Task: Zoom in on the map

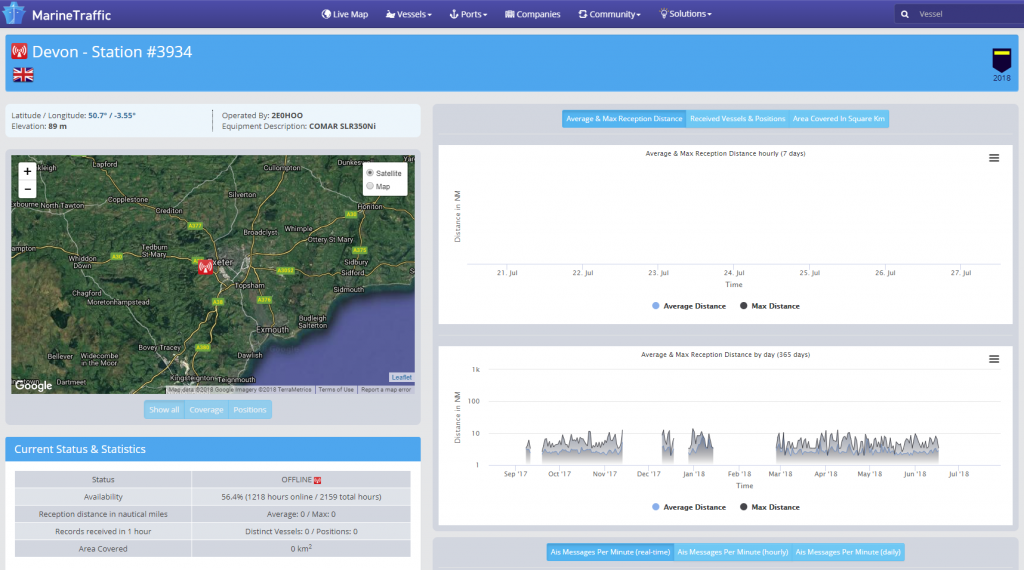Action: [27, 171]
